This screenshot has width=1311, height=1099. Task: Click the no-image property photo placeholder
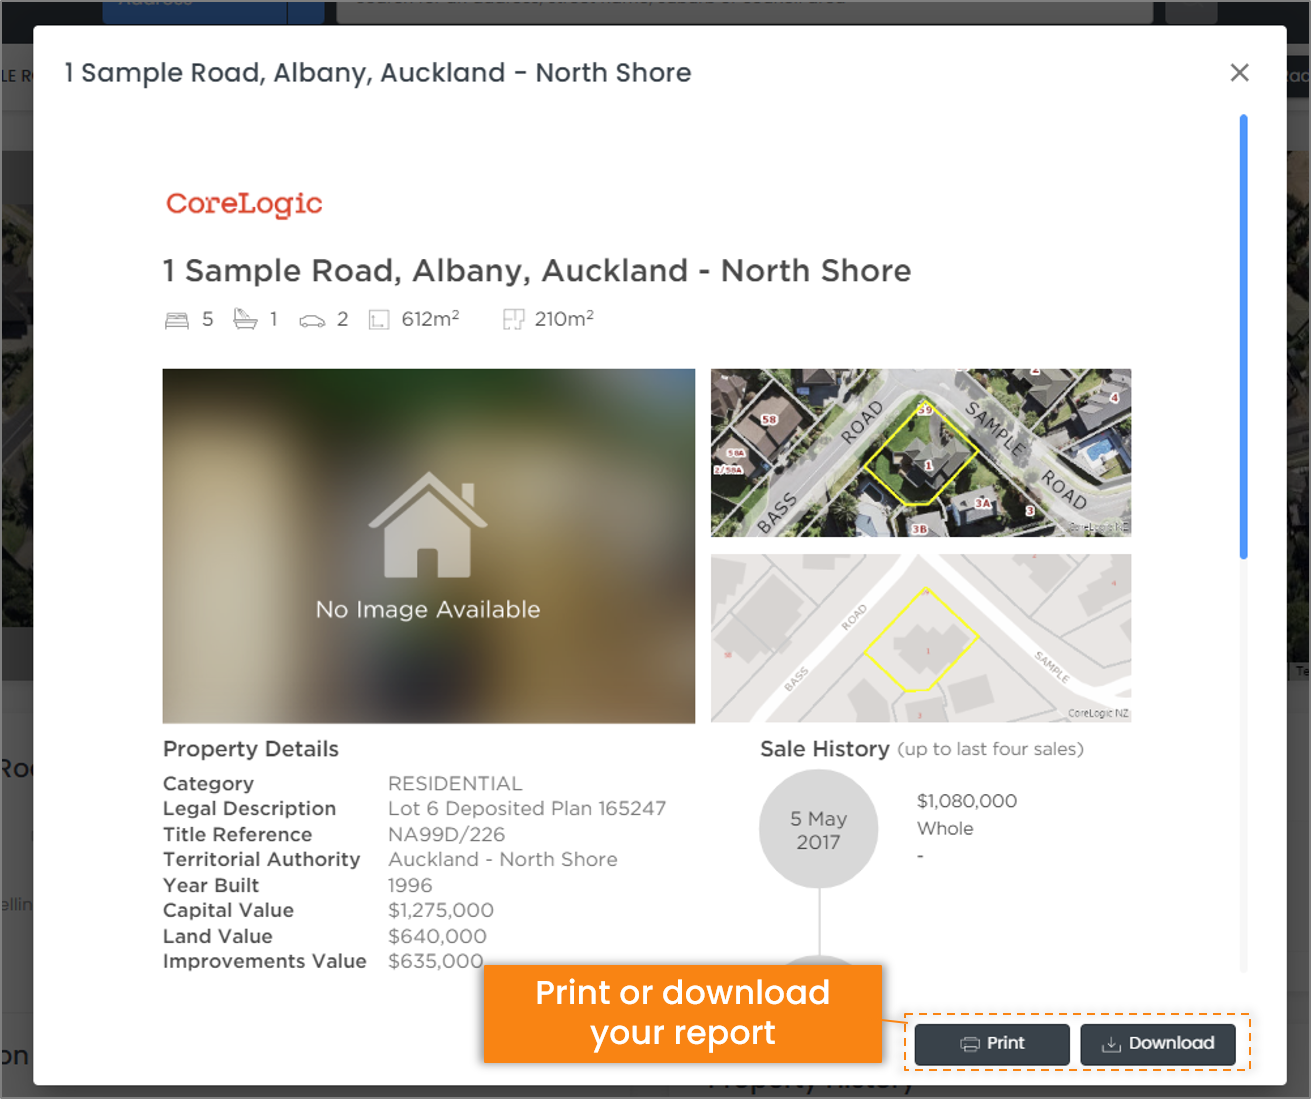coord(429,546)
